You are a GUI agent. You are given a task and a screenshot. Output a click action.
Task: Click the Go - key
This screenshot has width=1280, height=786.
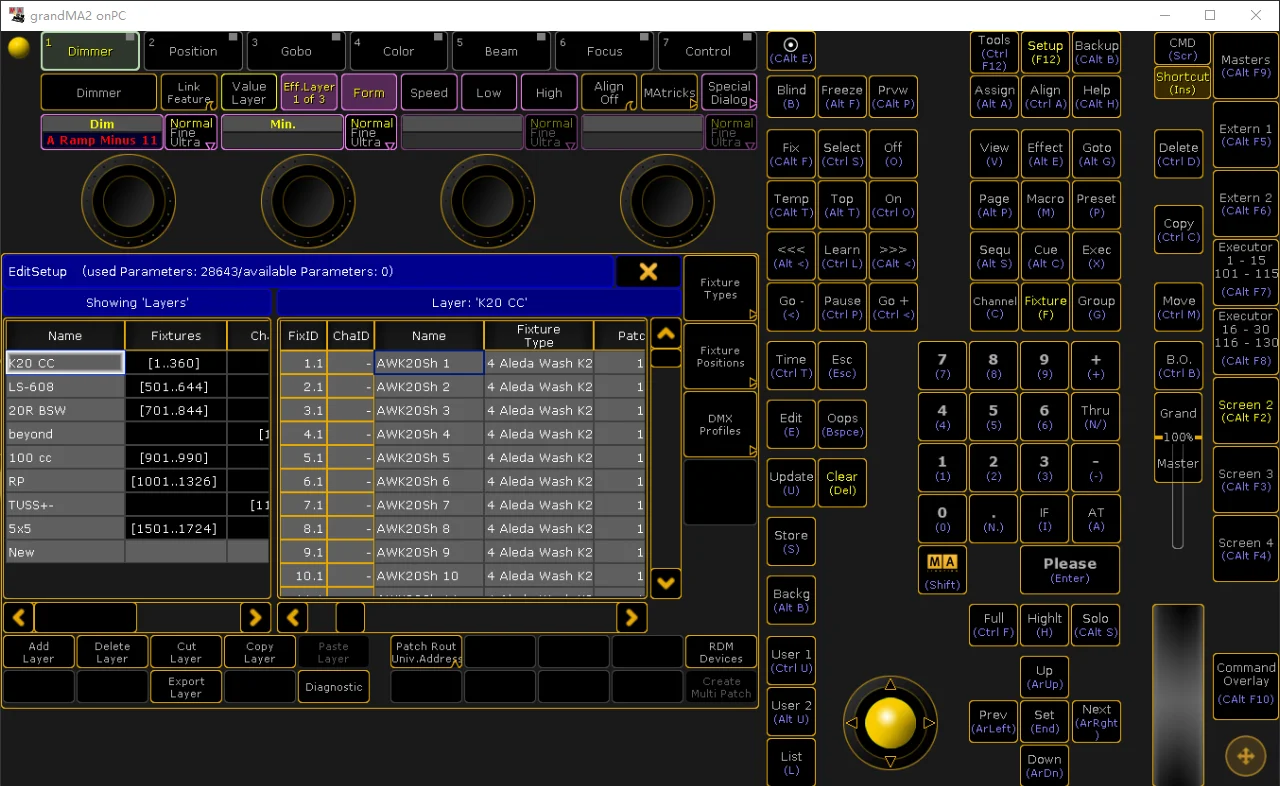tap(791, 307)
